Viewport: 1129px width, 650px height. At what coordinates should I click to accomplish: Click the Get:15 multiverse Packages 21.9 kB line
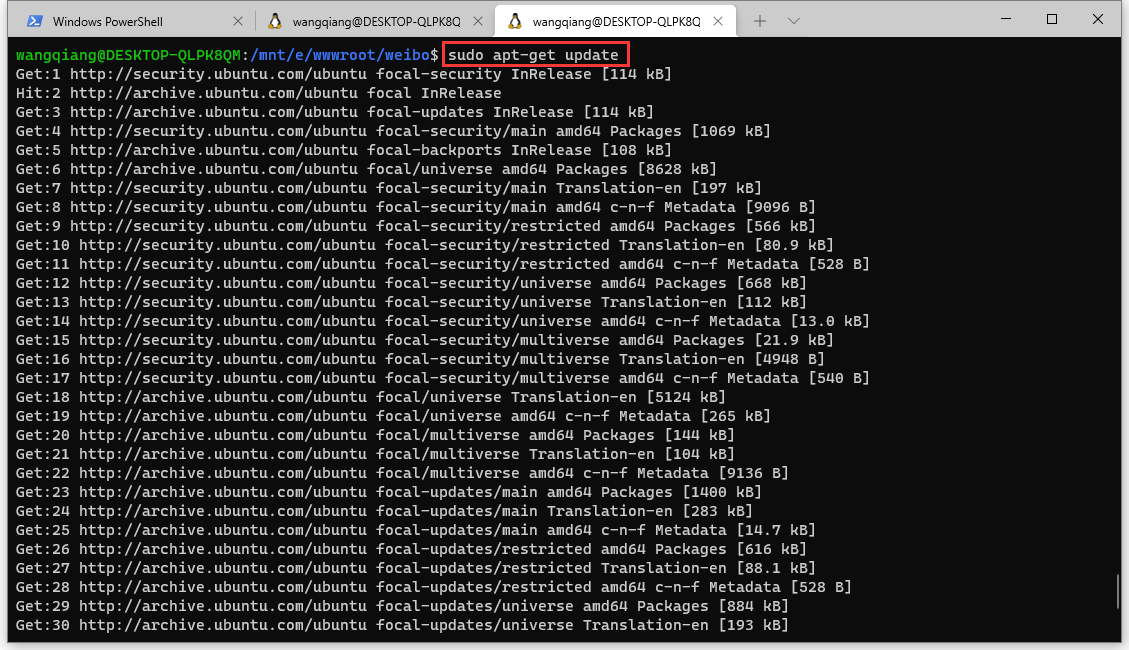tap(425, 340)
